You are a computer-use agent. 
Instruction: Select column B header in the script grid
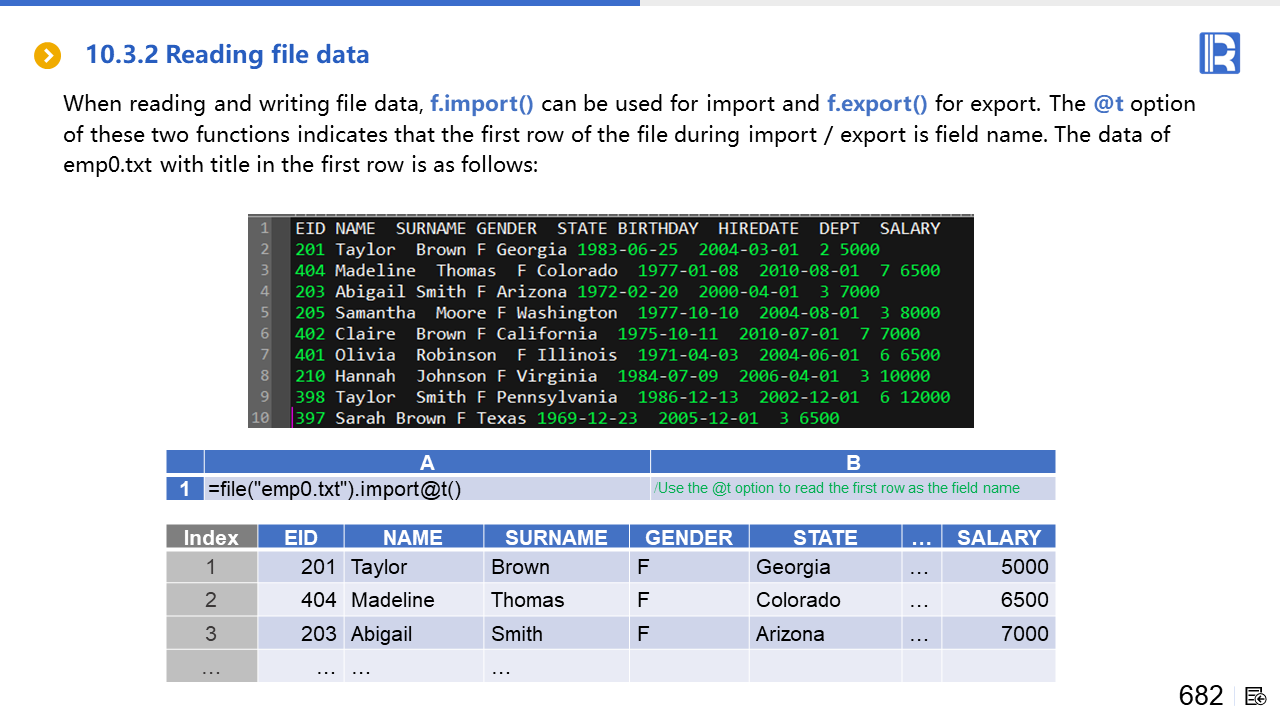coord(853,462)
